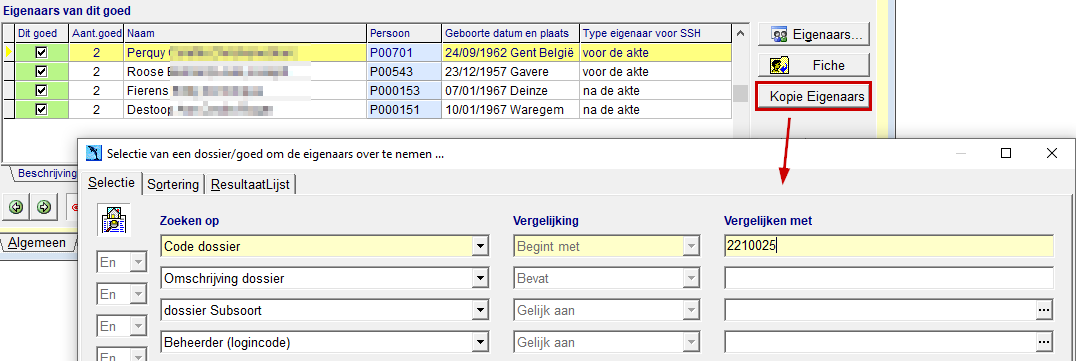Open 'Gelijk aan' dropdown for dossier Subsoort

point(691,310)
